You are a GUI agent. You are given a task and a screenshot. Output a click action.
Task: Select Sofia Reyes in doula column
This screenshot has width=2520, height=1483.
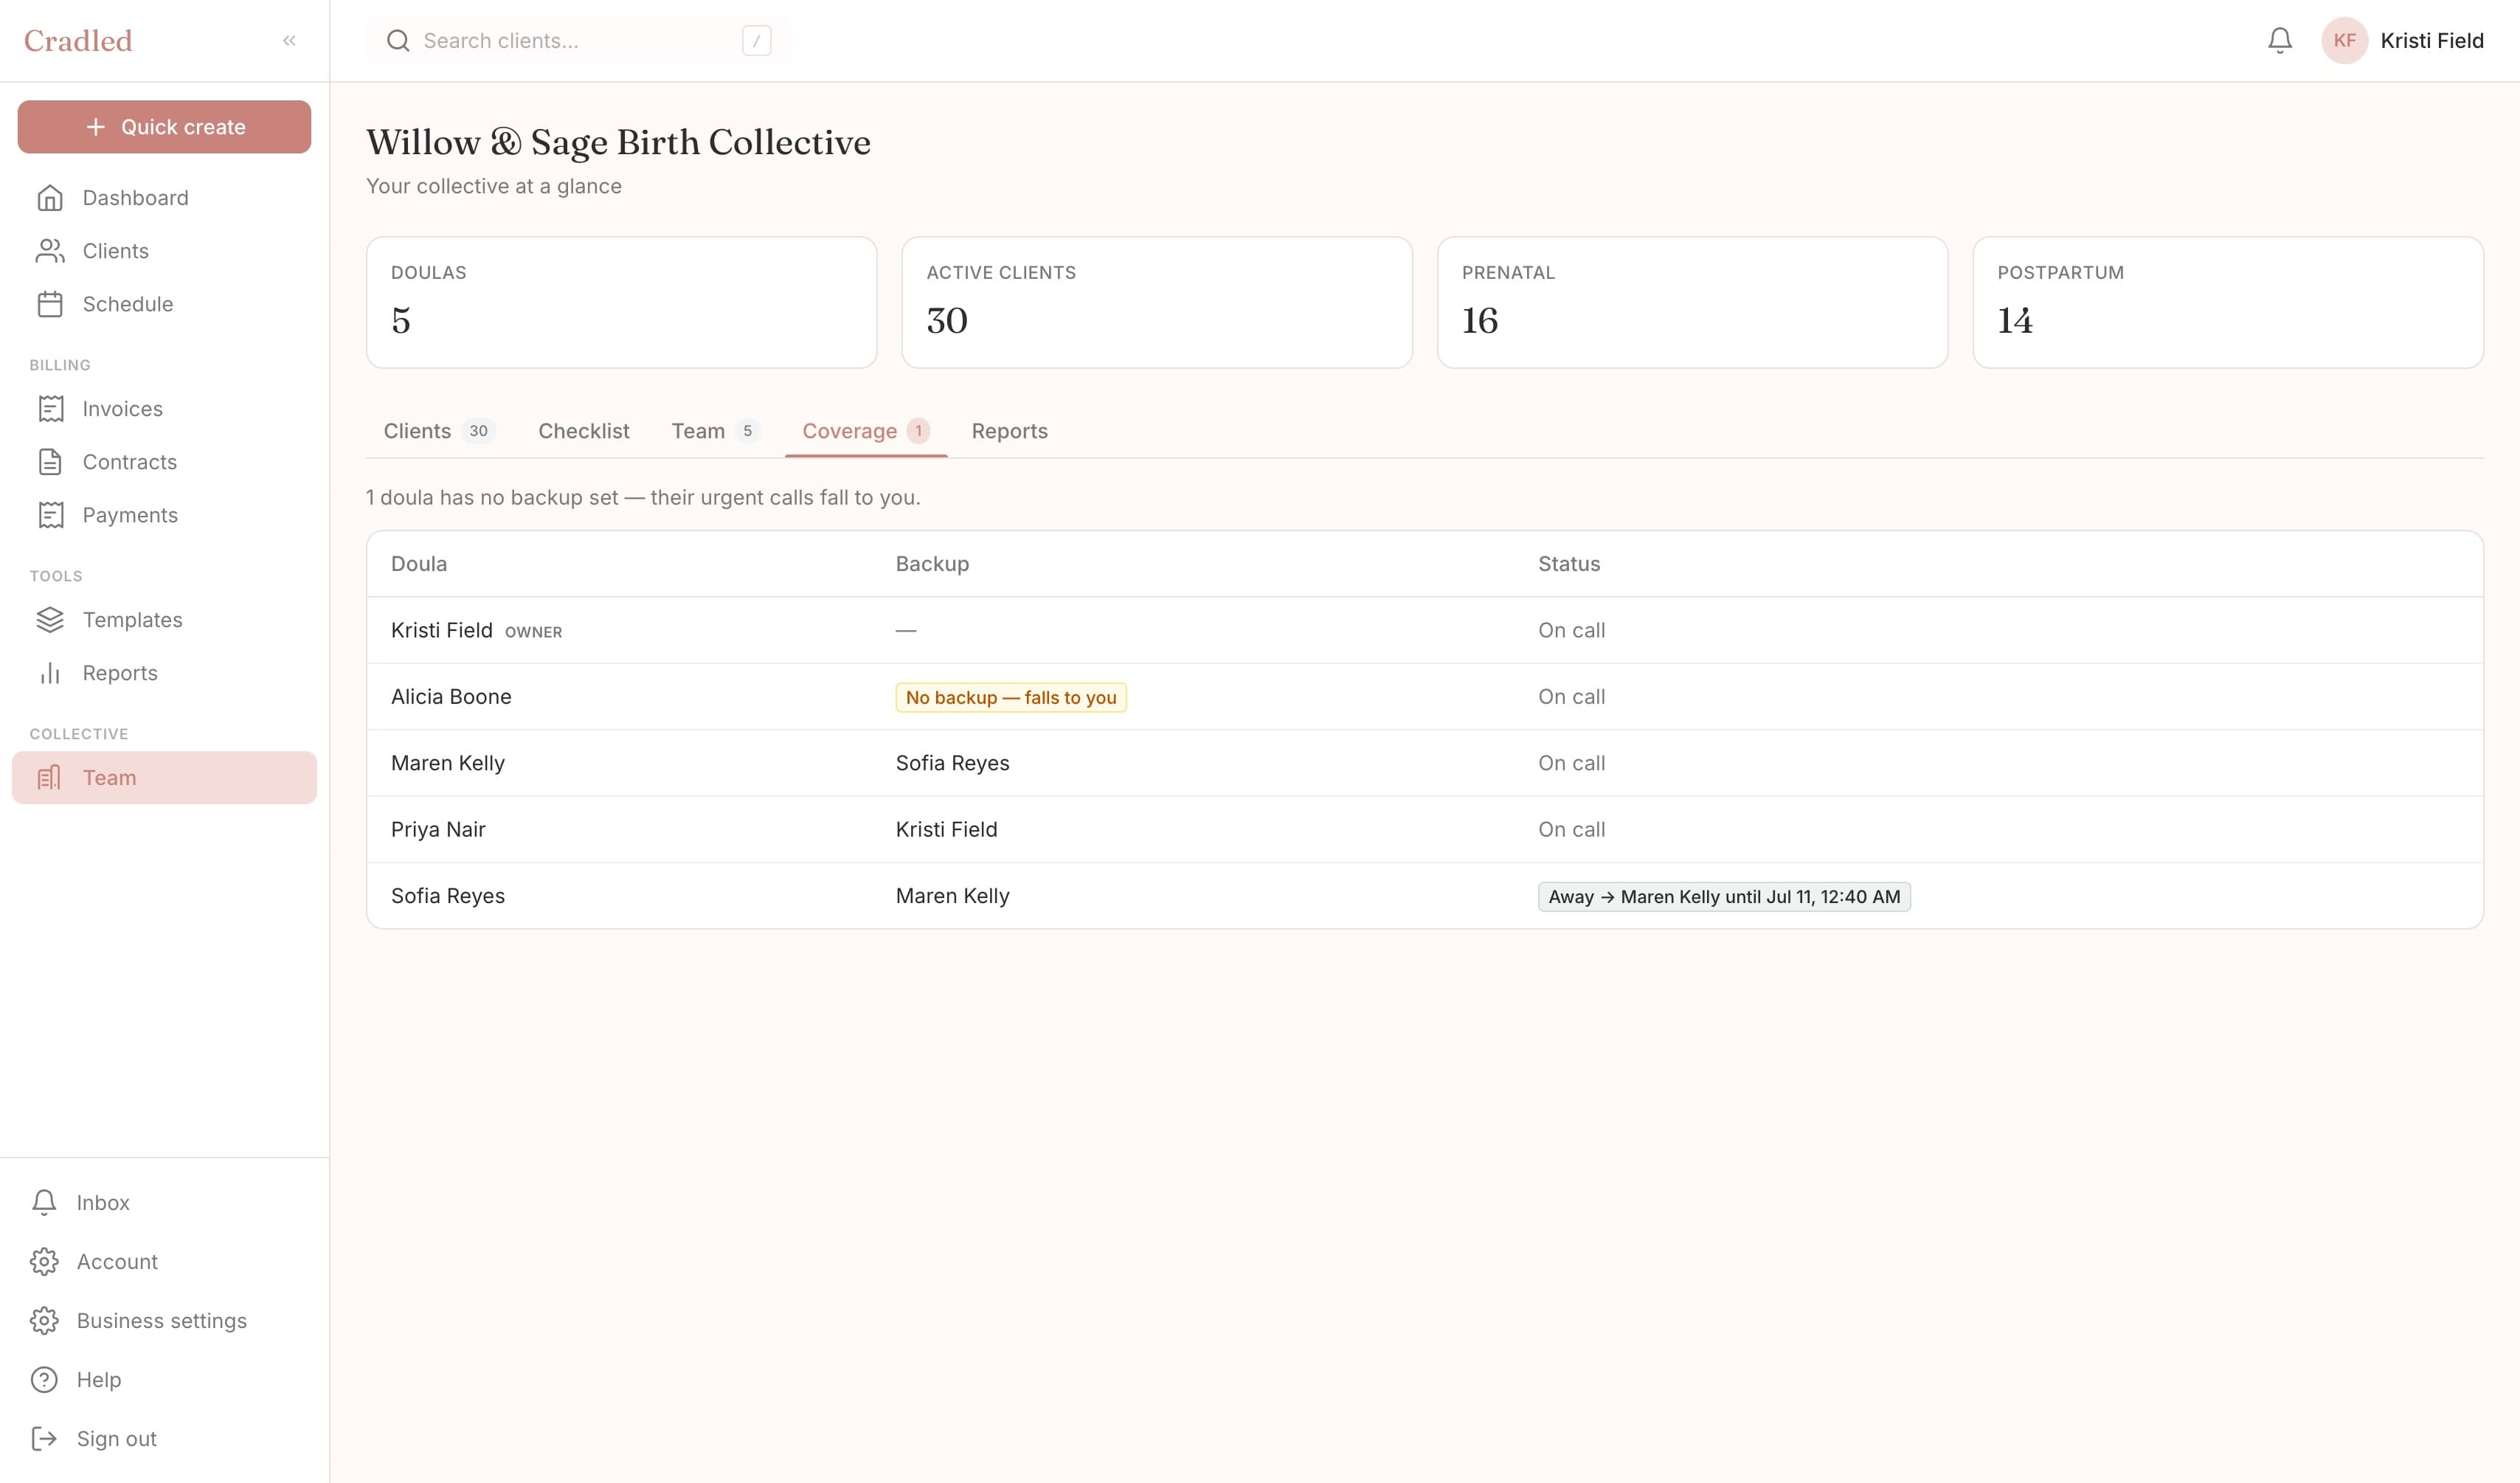pyautogui.click(x=448, y=896)
